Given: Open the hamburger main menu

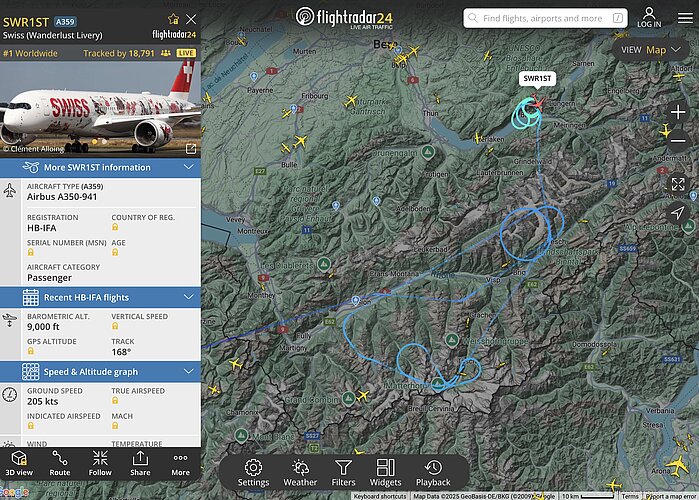Looking at the screenshot, I should coord(685,18).
